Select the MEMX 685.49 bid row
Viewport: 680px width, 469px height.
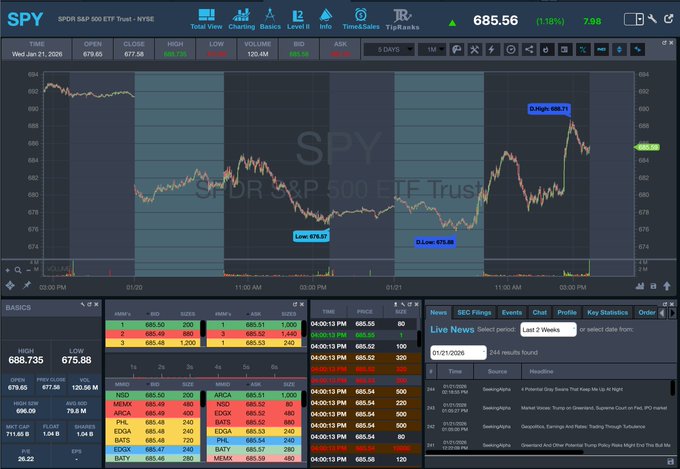152,404
